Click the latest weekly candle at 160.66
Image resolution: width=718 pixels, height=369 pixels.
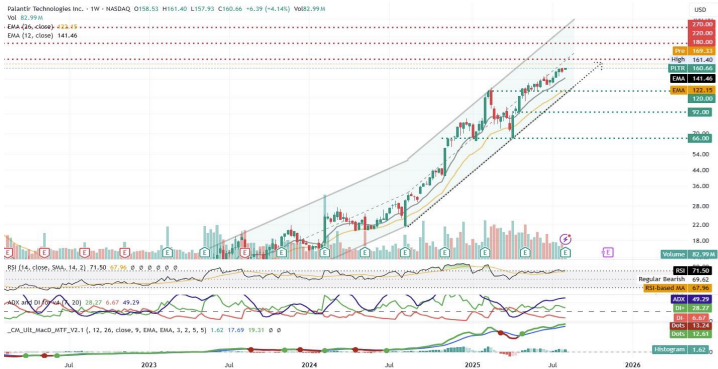pyautogui.click(x=566, y=69)
